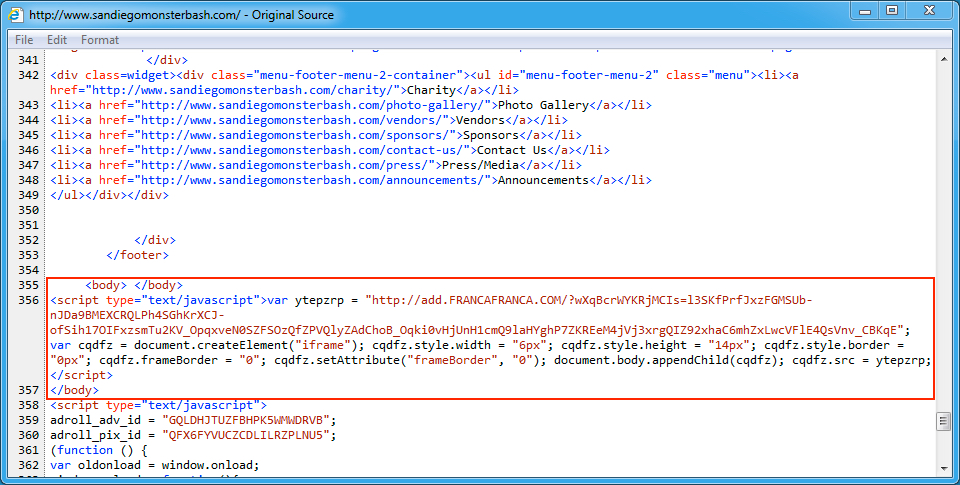
Task: Click the FRANCAFRANCA.COM URL string
Action: [481, 315]
